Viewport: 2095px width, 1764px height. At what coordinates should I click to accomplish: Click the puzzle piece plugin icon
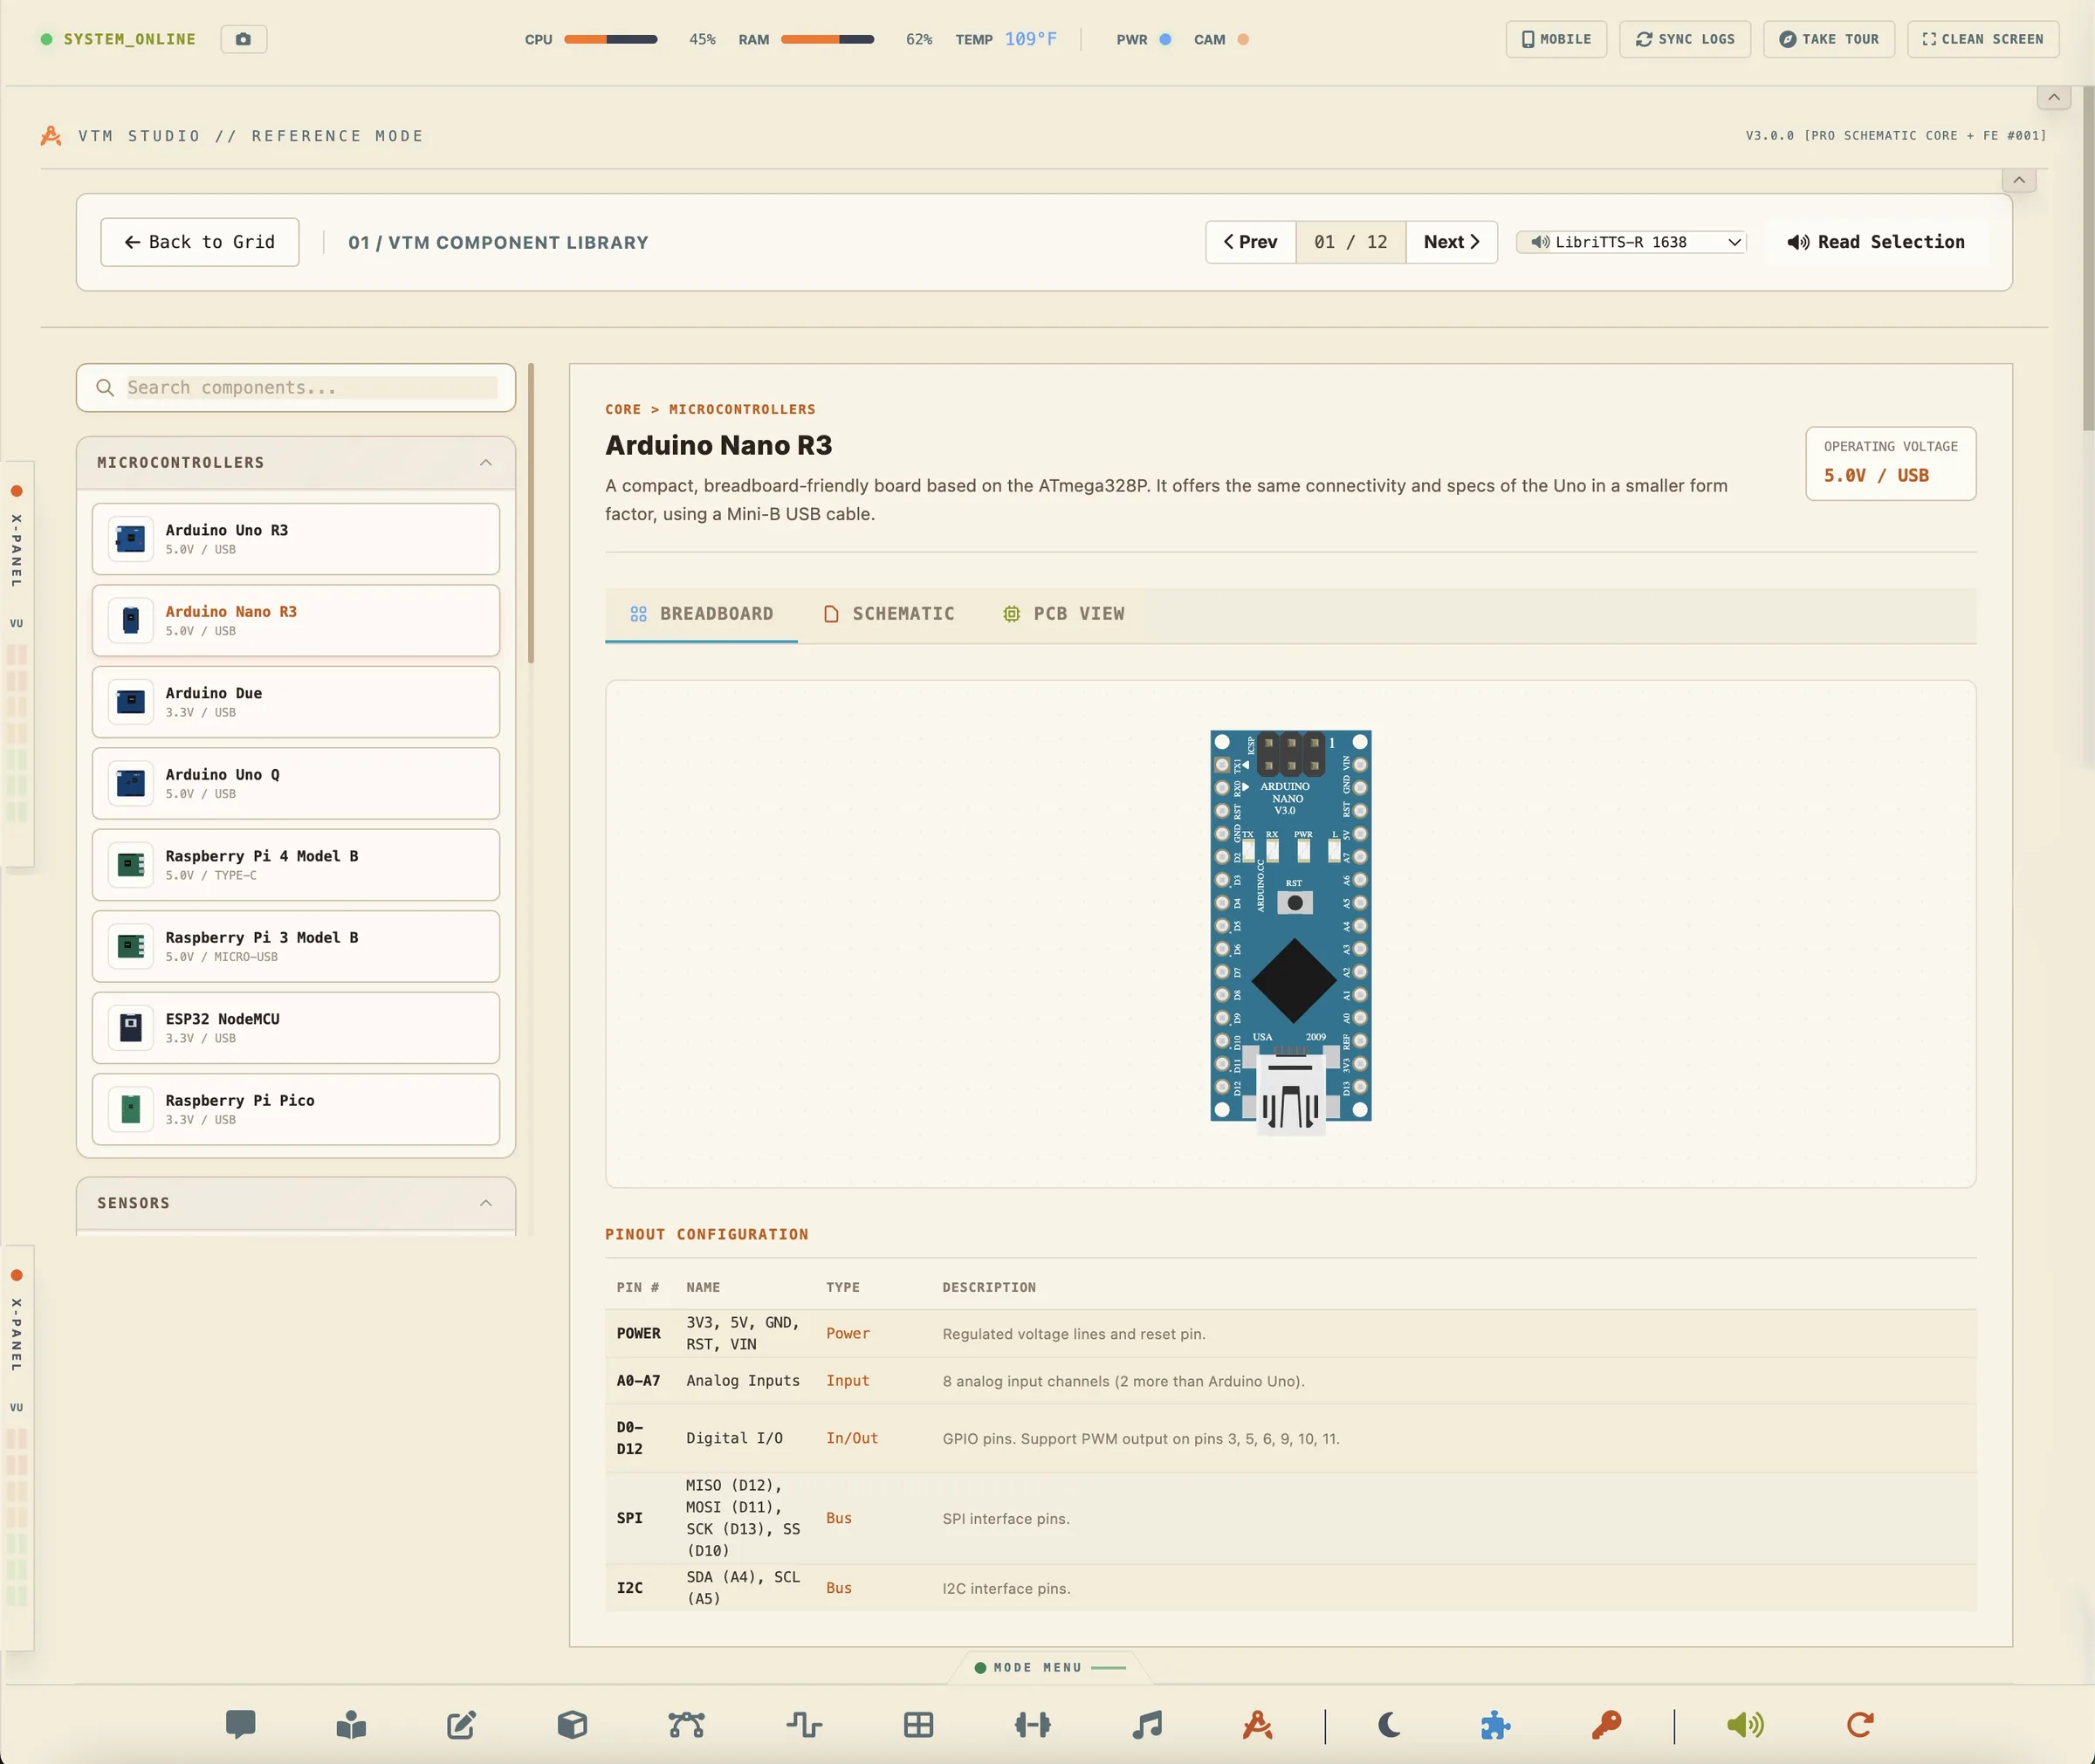[x=1495, y=1724]
